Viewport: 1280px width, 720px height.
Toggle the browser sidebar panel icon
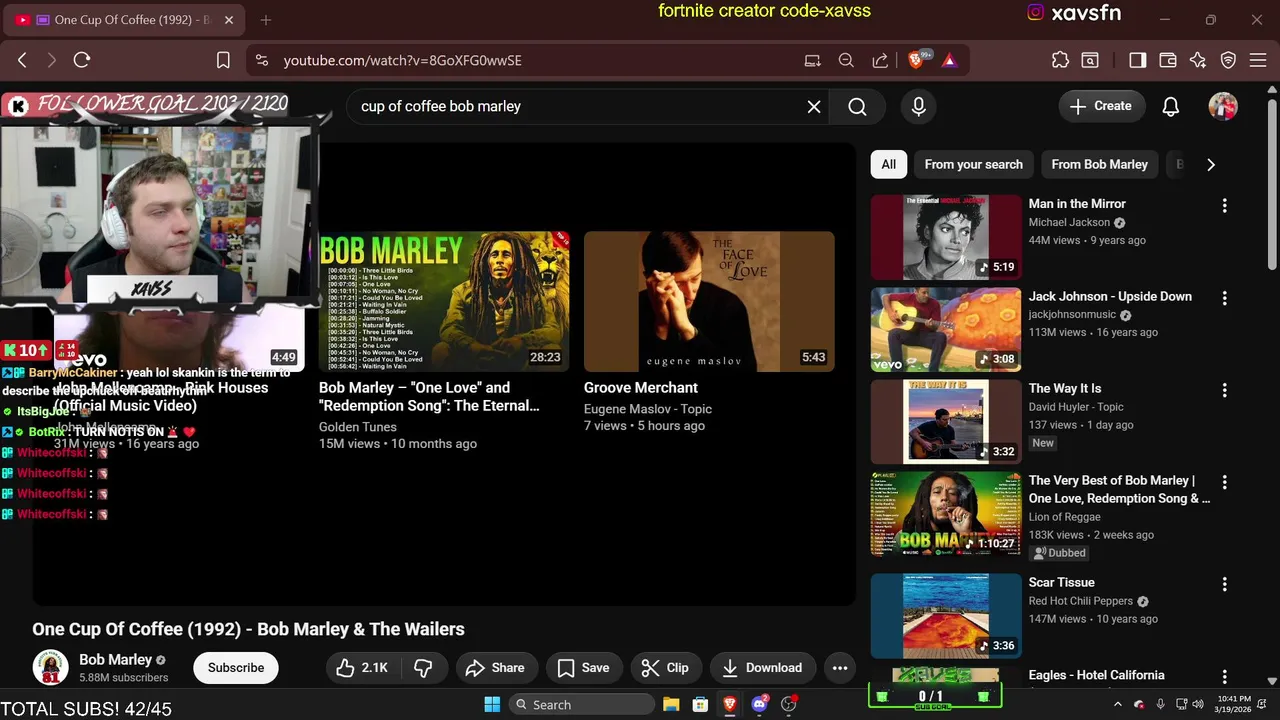[x=1137, y=60]
